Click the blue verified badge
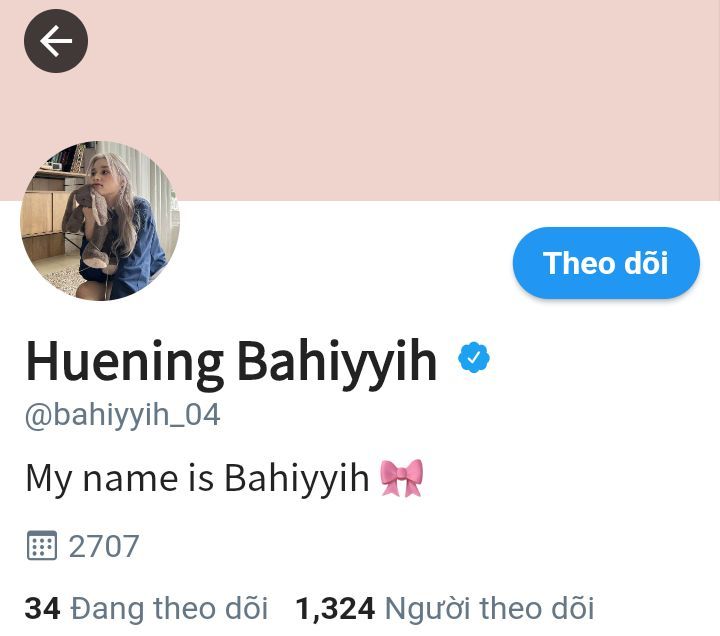The width and height of the screenshot is (720, 636). 474,357
